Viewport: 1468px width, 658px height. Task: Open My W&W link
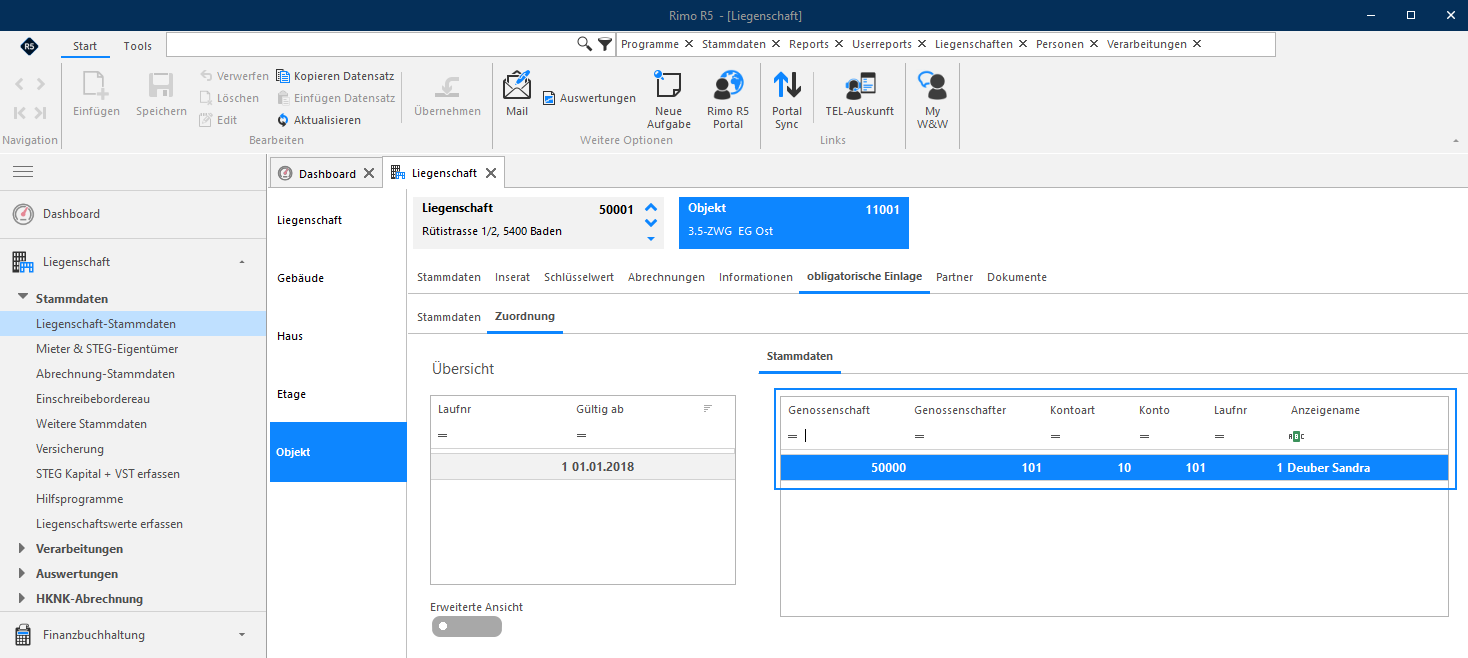[933, 99]
